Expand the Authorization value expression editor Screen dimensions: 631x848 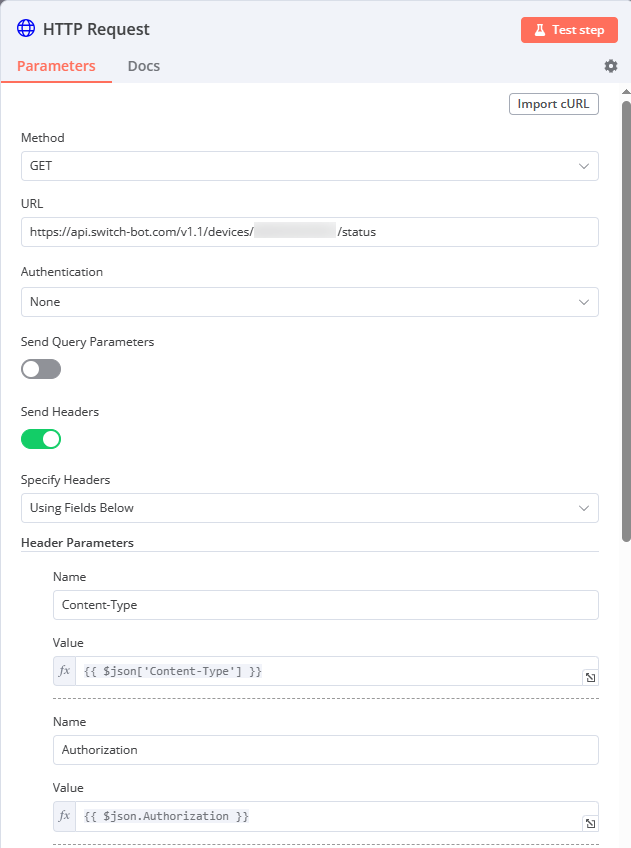590,823
